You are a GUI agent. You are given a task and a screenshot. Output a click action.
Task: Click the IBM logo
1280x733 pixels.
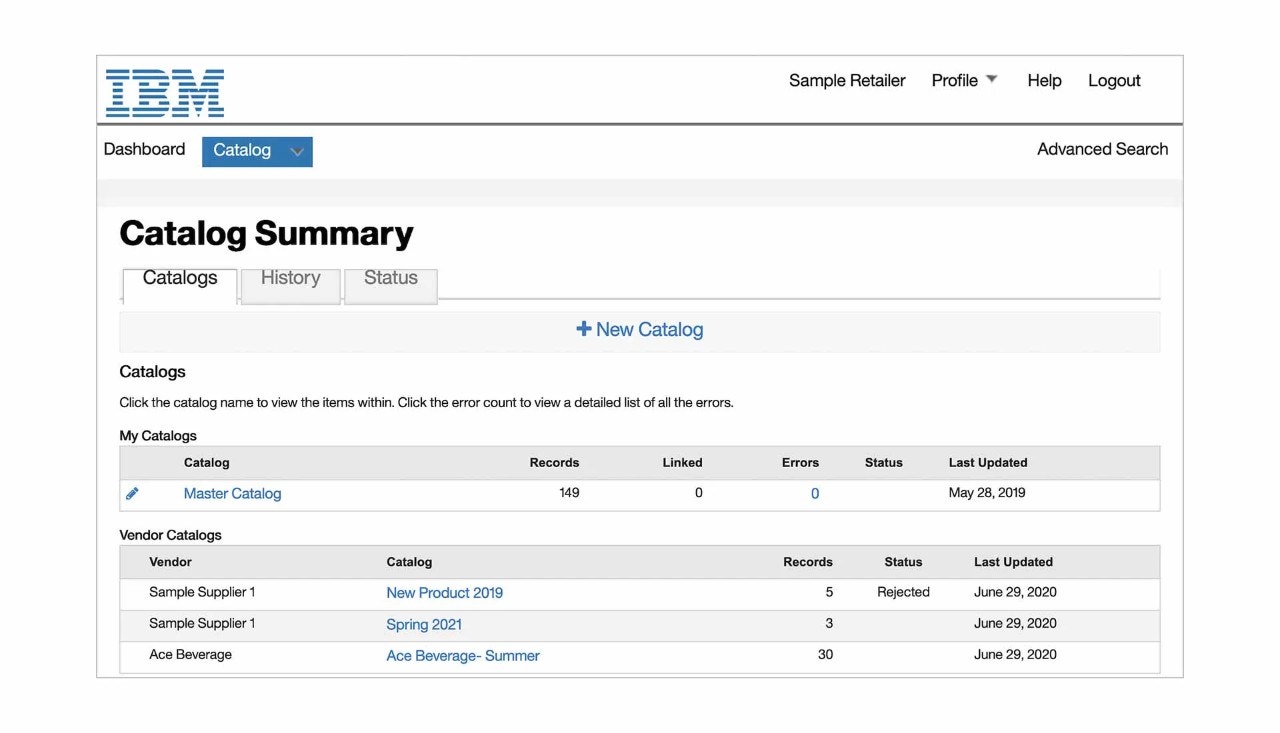(x=164, y=90)
